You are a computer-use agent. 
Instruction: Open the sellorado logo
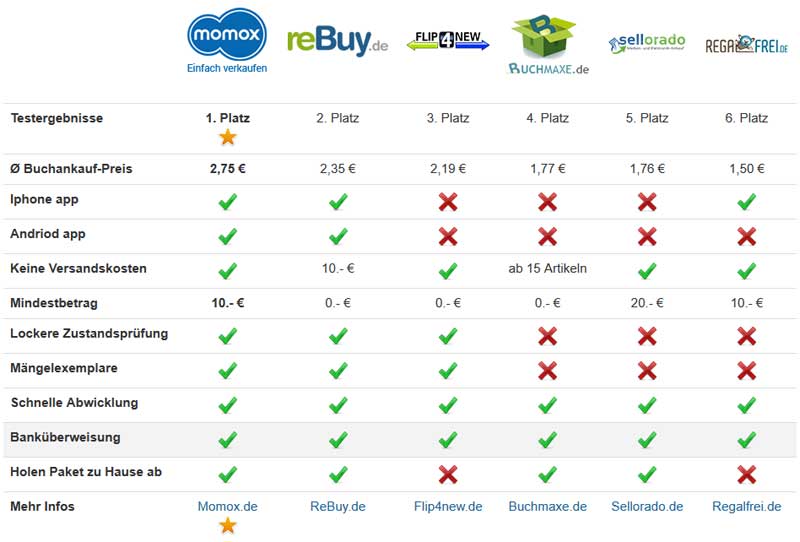click(x=647, y=44)
